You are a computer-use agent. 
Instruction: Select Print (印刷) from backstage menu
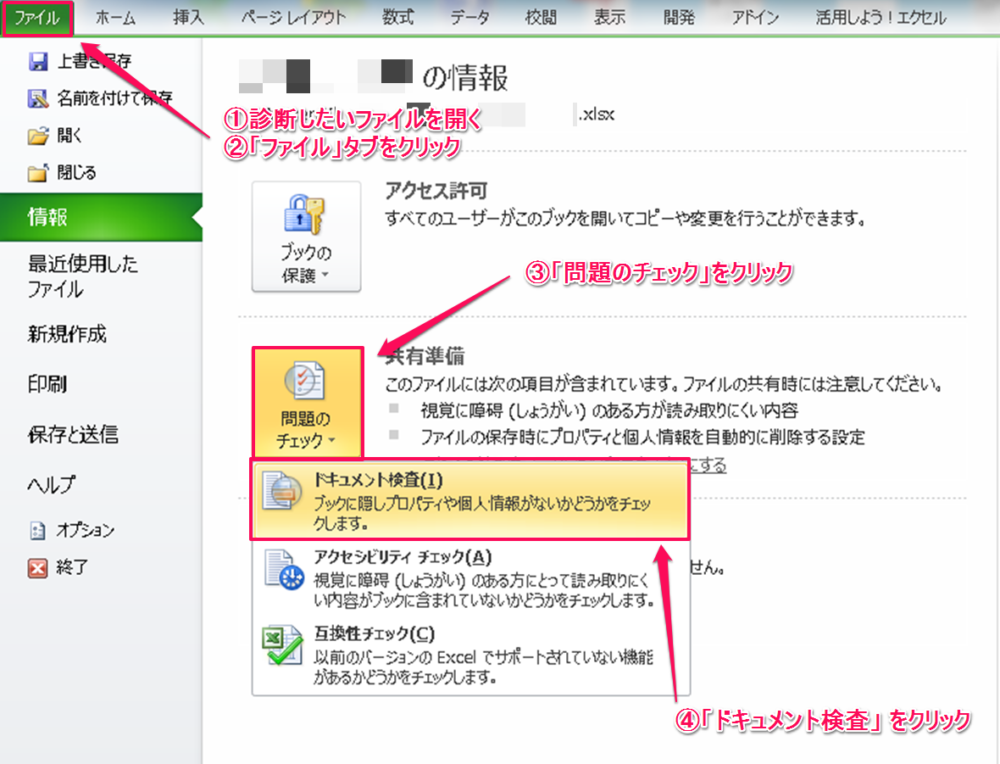click(48, 384)
